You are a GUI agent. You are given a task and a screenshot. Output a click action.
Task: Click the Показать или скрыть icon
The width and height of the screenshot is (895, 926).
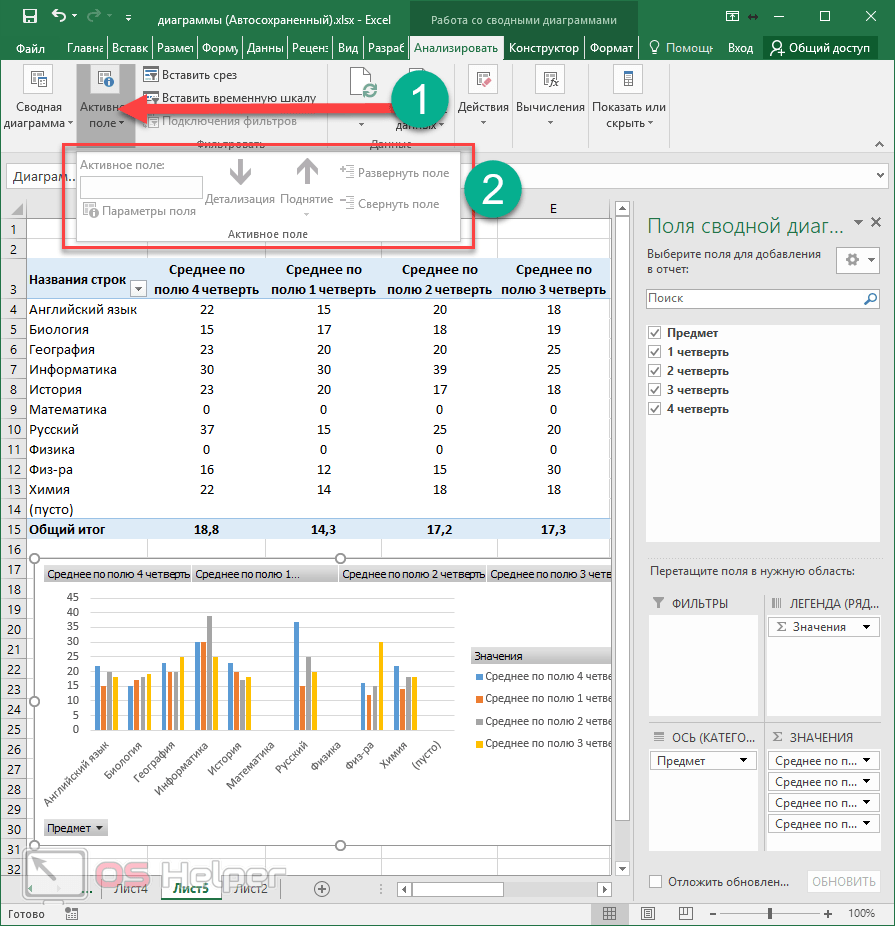click(628, 82)
